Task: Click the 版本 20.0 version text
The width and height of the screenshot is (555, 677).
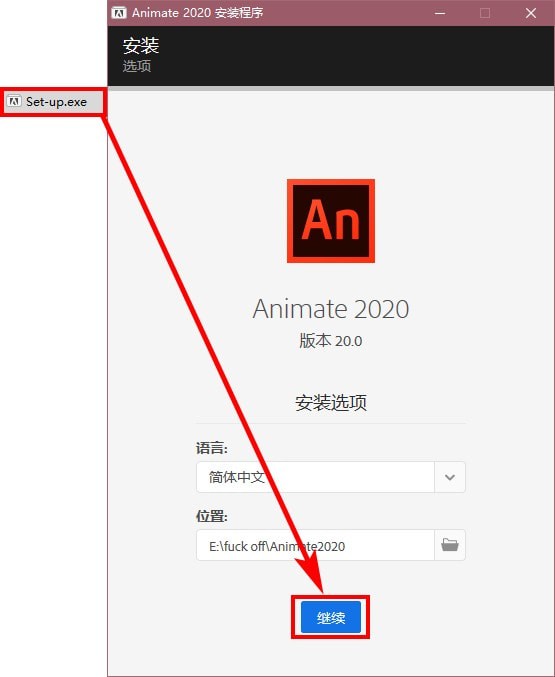Action: coord(331,341)
